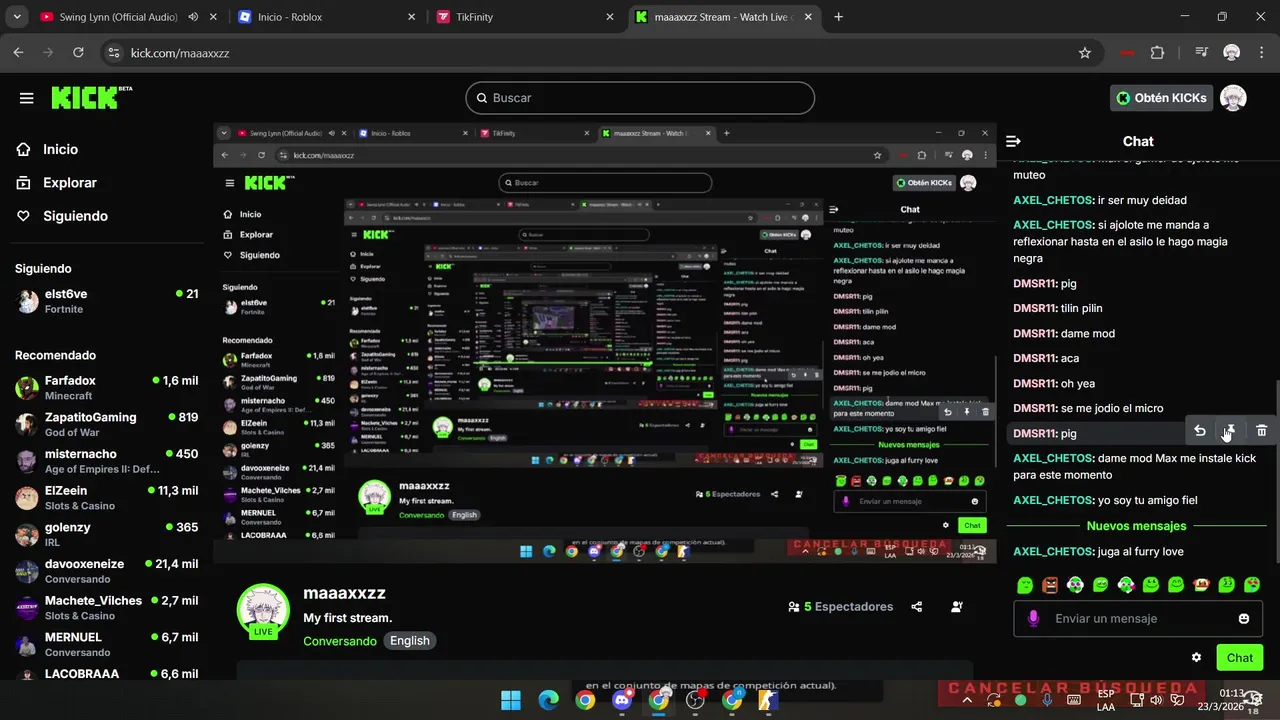Go back in browser
Viewport: 1280px width, 720px height.
coord(19,53)
